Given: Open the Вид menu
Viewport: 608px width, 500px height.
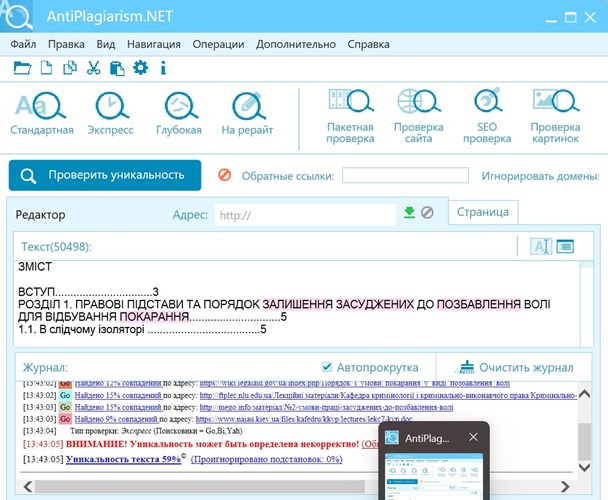Looking at the screenshot, I should (x=106, y=44).
